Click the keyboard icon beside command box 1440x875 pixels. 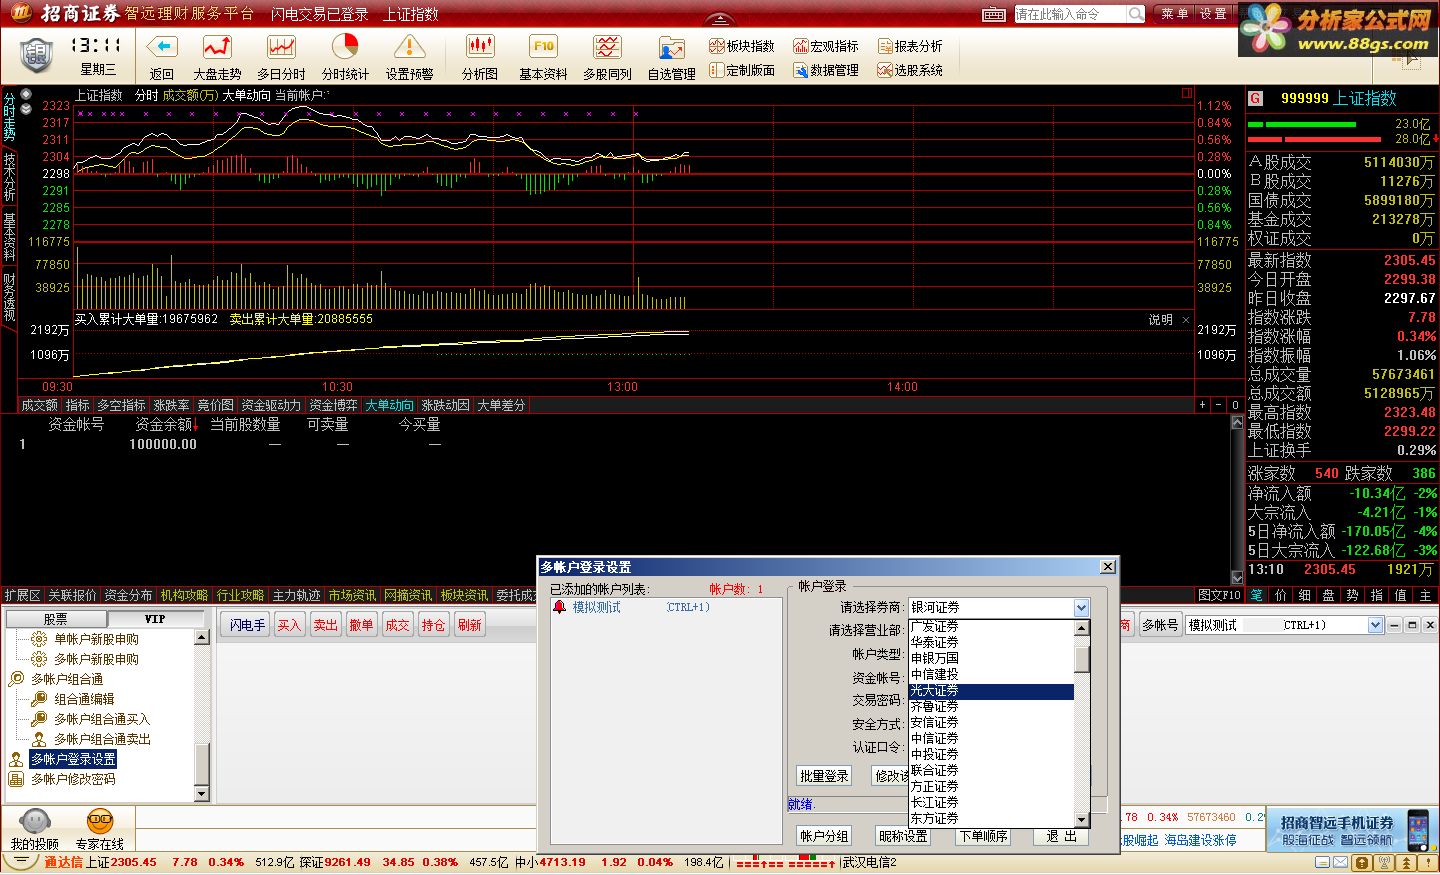coord(994,14)
